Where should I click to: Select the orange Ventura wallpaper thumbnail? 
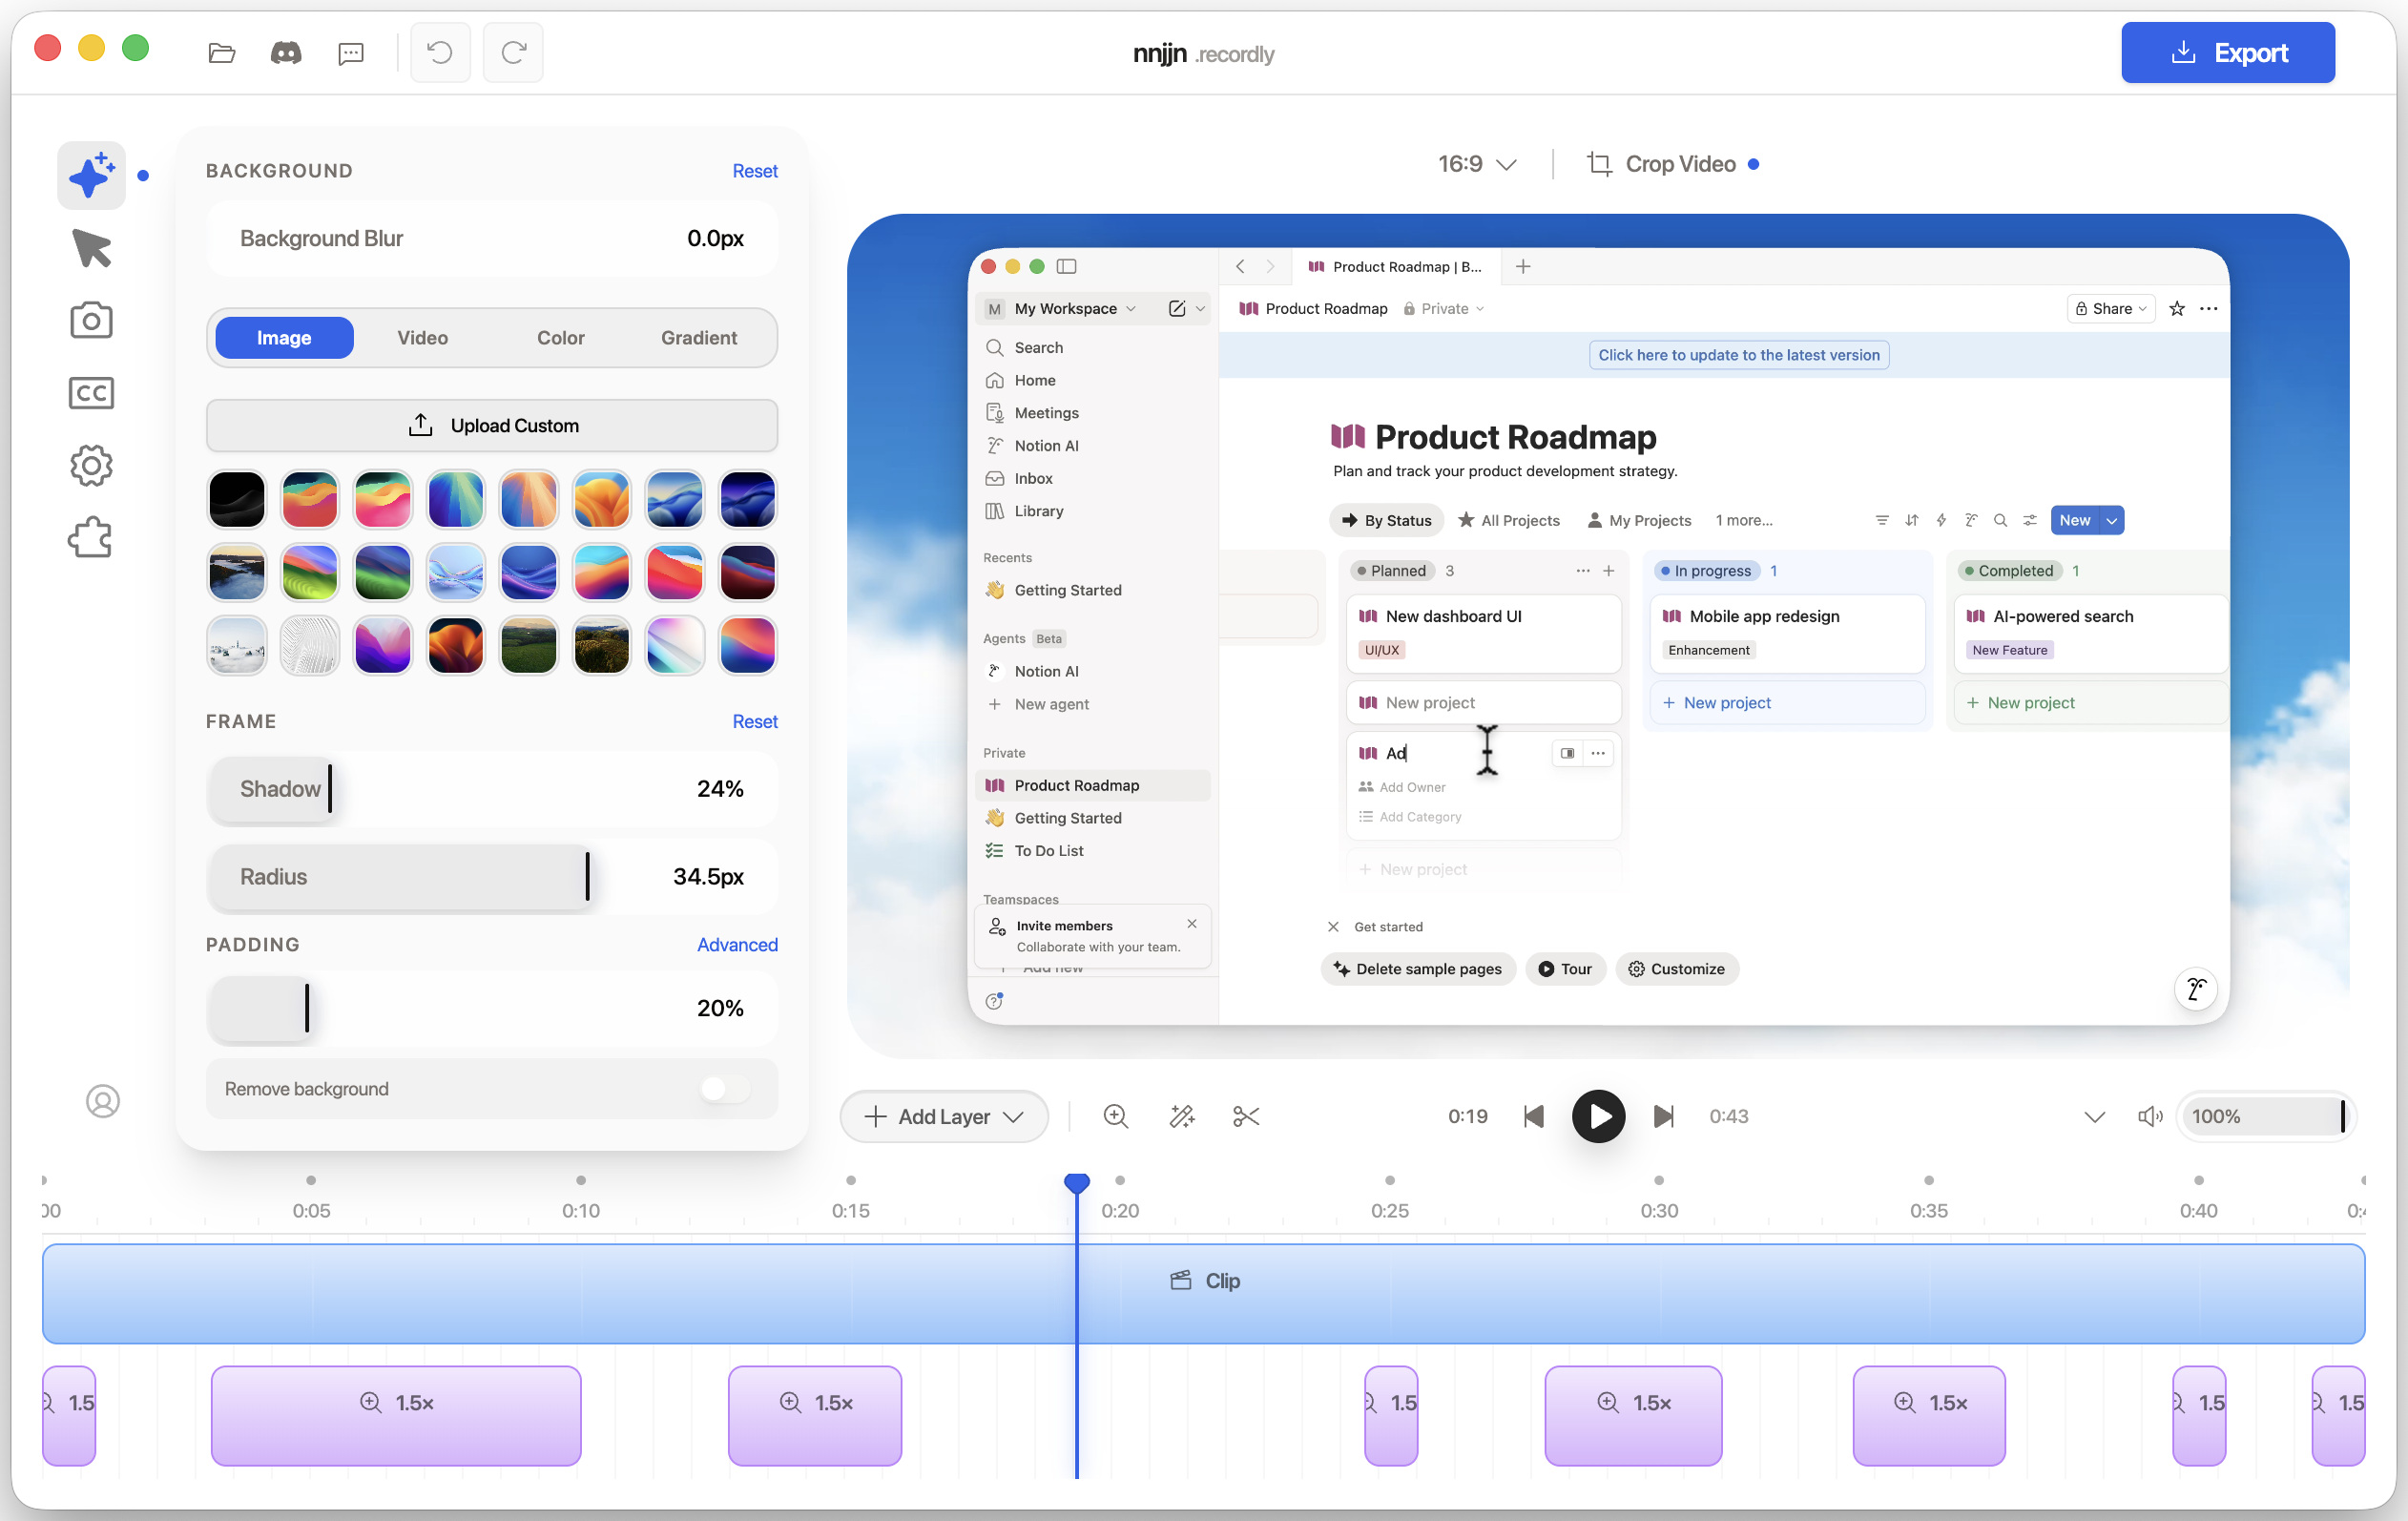[602, 499]
